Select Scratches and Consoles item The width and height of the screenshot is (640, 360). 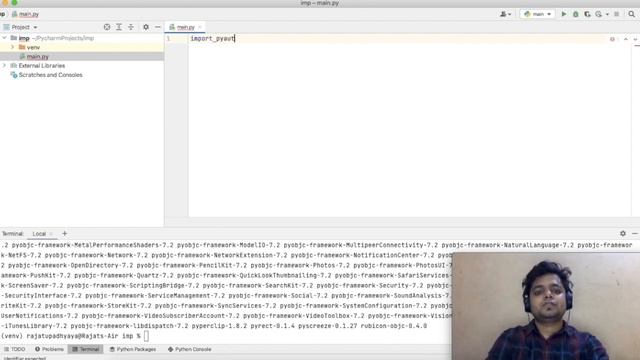[x=50, y=75]
